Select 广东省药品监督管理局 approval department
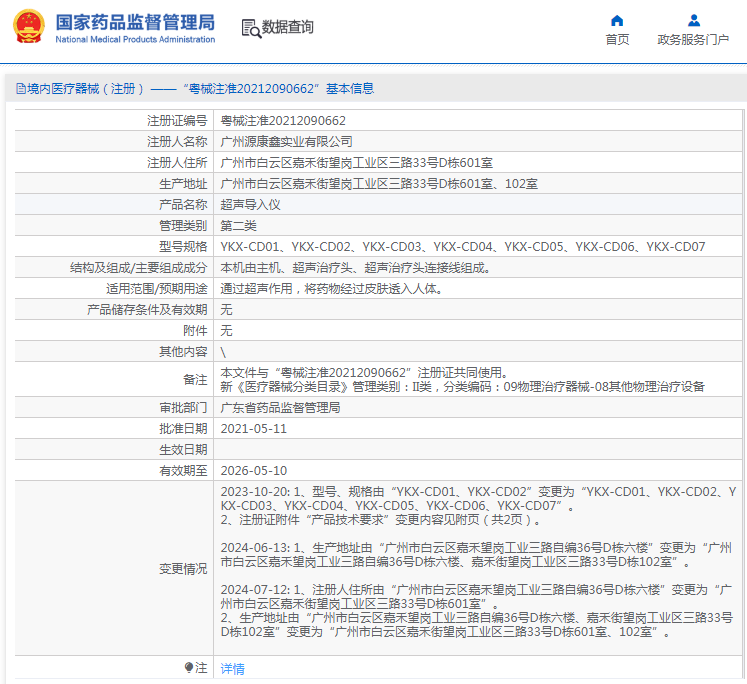The width and height of the screenshot is (747, 684). coord(280,408)
